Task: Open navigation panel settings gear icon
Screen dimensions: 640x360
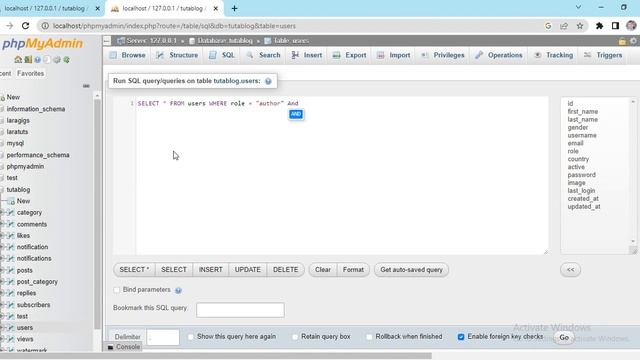Action: (57, 60)
